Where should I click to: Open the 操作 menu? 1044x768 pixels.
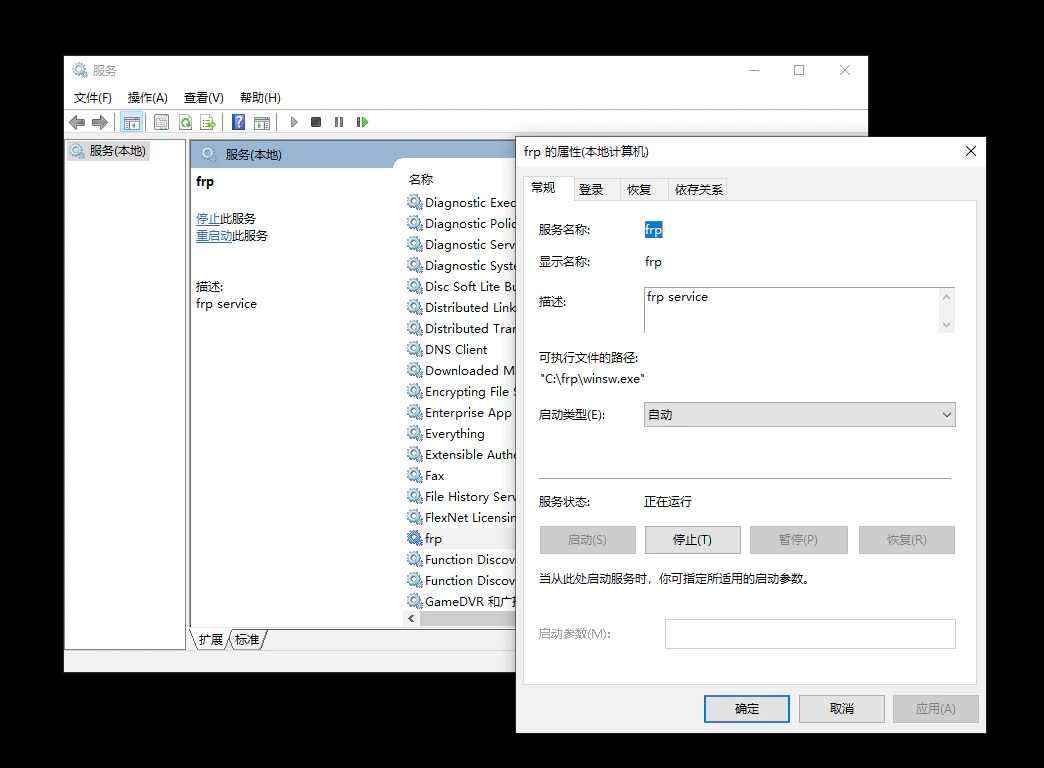(x=148, y=97)
